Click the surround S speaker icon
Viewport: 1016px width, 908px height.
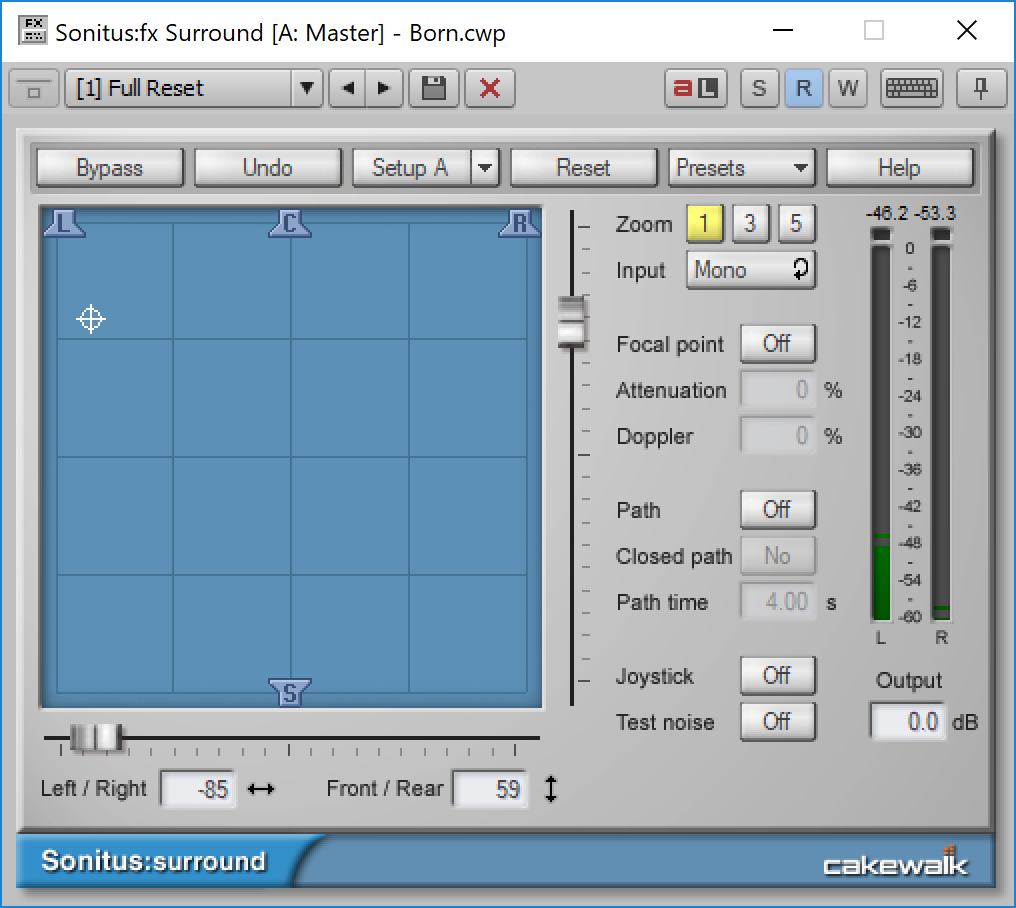click(289, 690)
